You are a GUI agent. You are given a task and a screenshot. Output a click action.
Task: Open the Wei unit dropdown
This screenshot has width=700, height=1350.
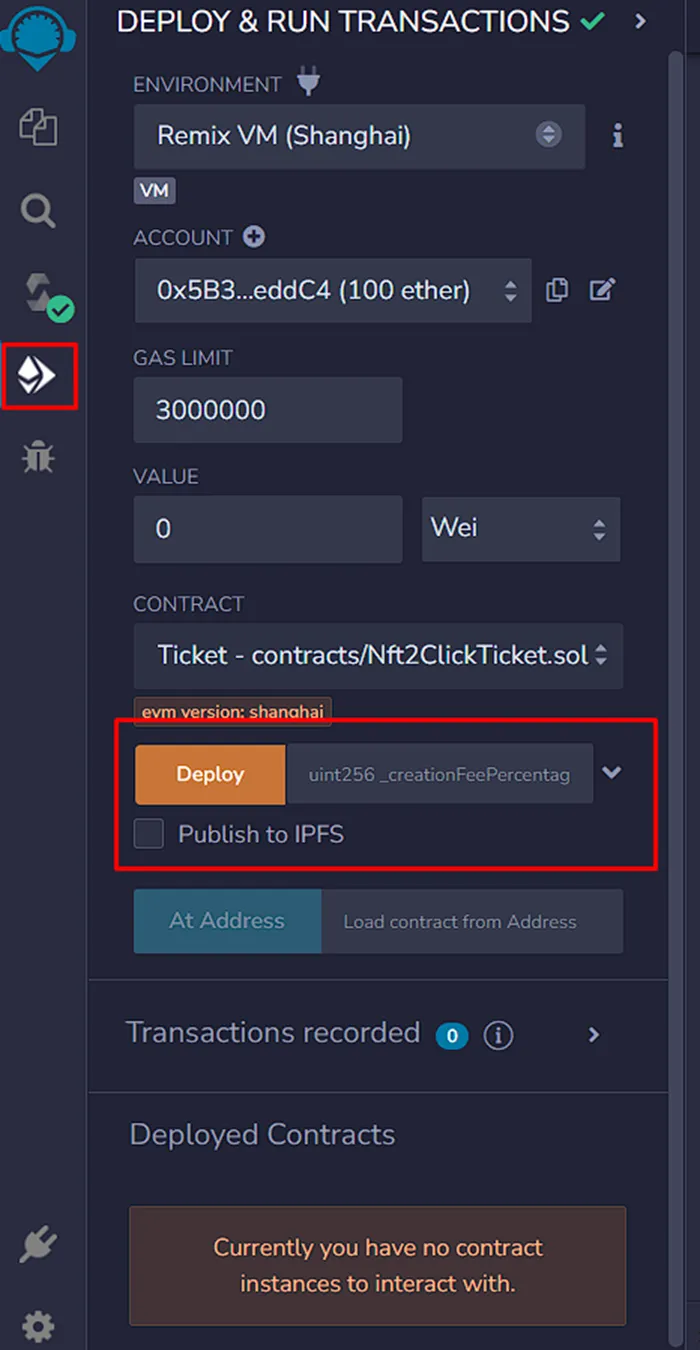point(520,528)
